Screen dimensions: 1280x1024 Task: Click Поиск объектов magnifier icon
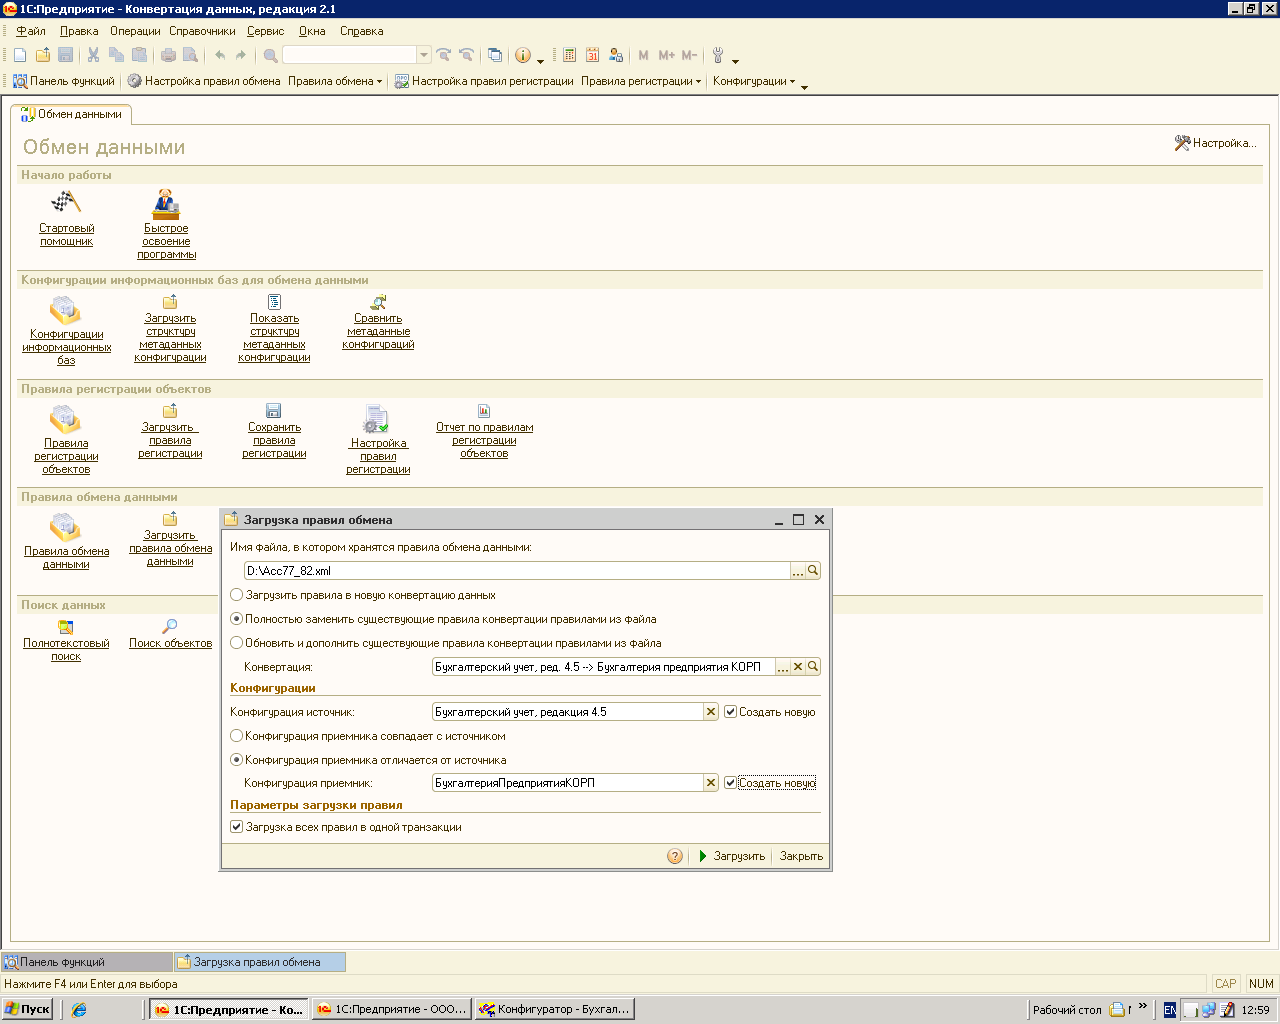tap(170, 626)
